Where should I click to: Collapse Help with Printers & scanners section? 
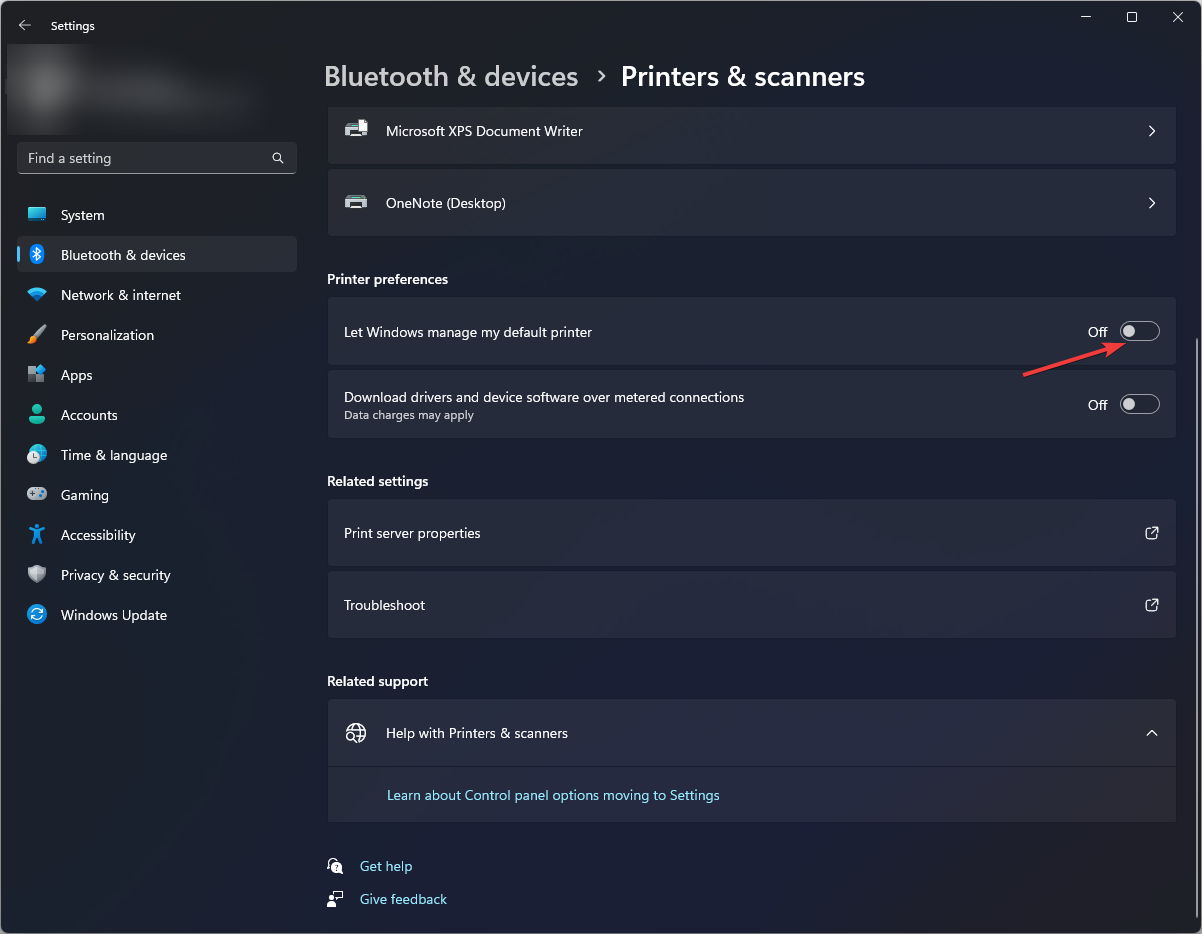point(1152,733)
